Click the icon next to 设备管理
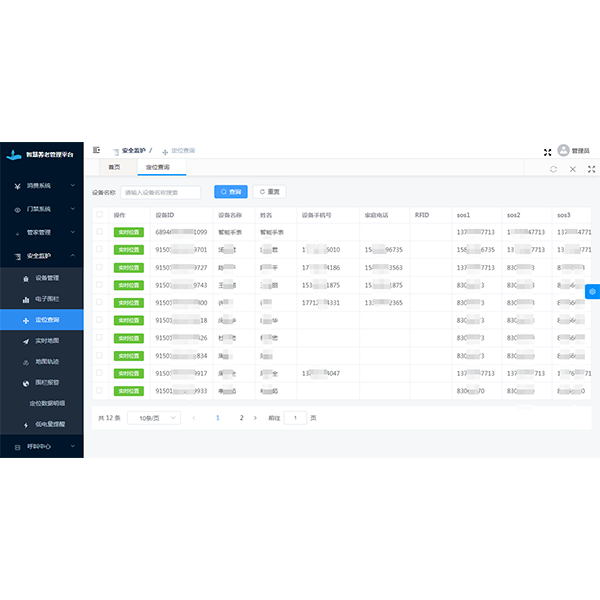 tap(26, 279)
